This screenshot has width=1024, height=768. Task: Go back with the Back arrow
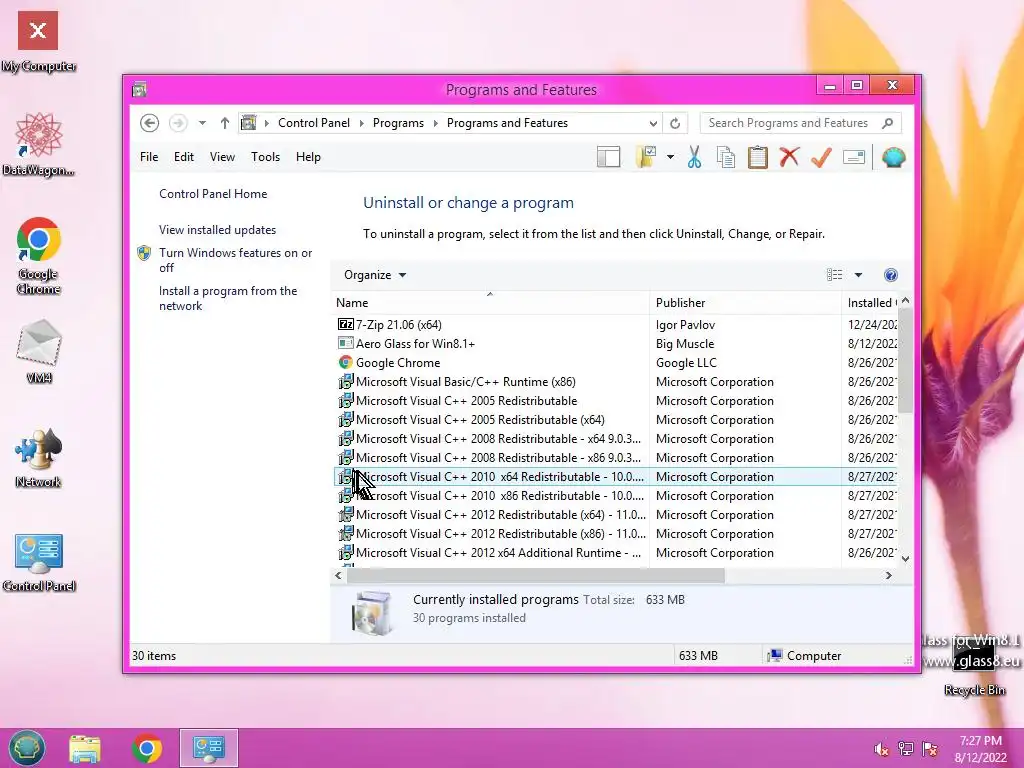tap(150, 123)
